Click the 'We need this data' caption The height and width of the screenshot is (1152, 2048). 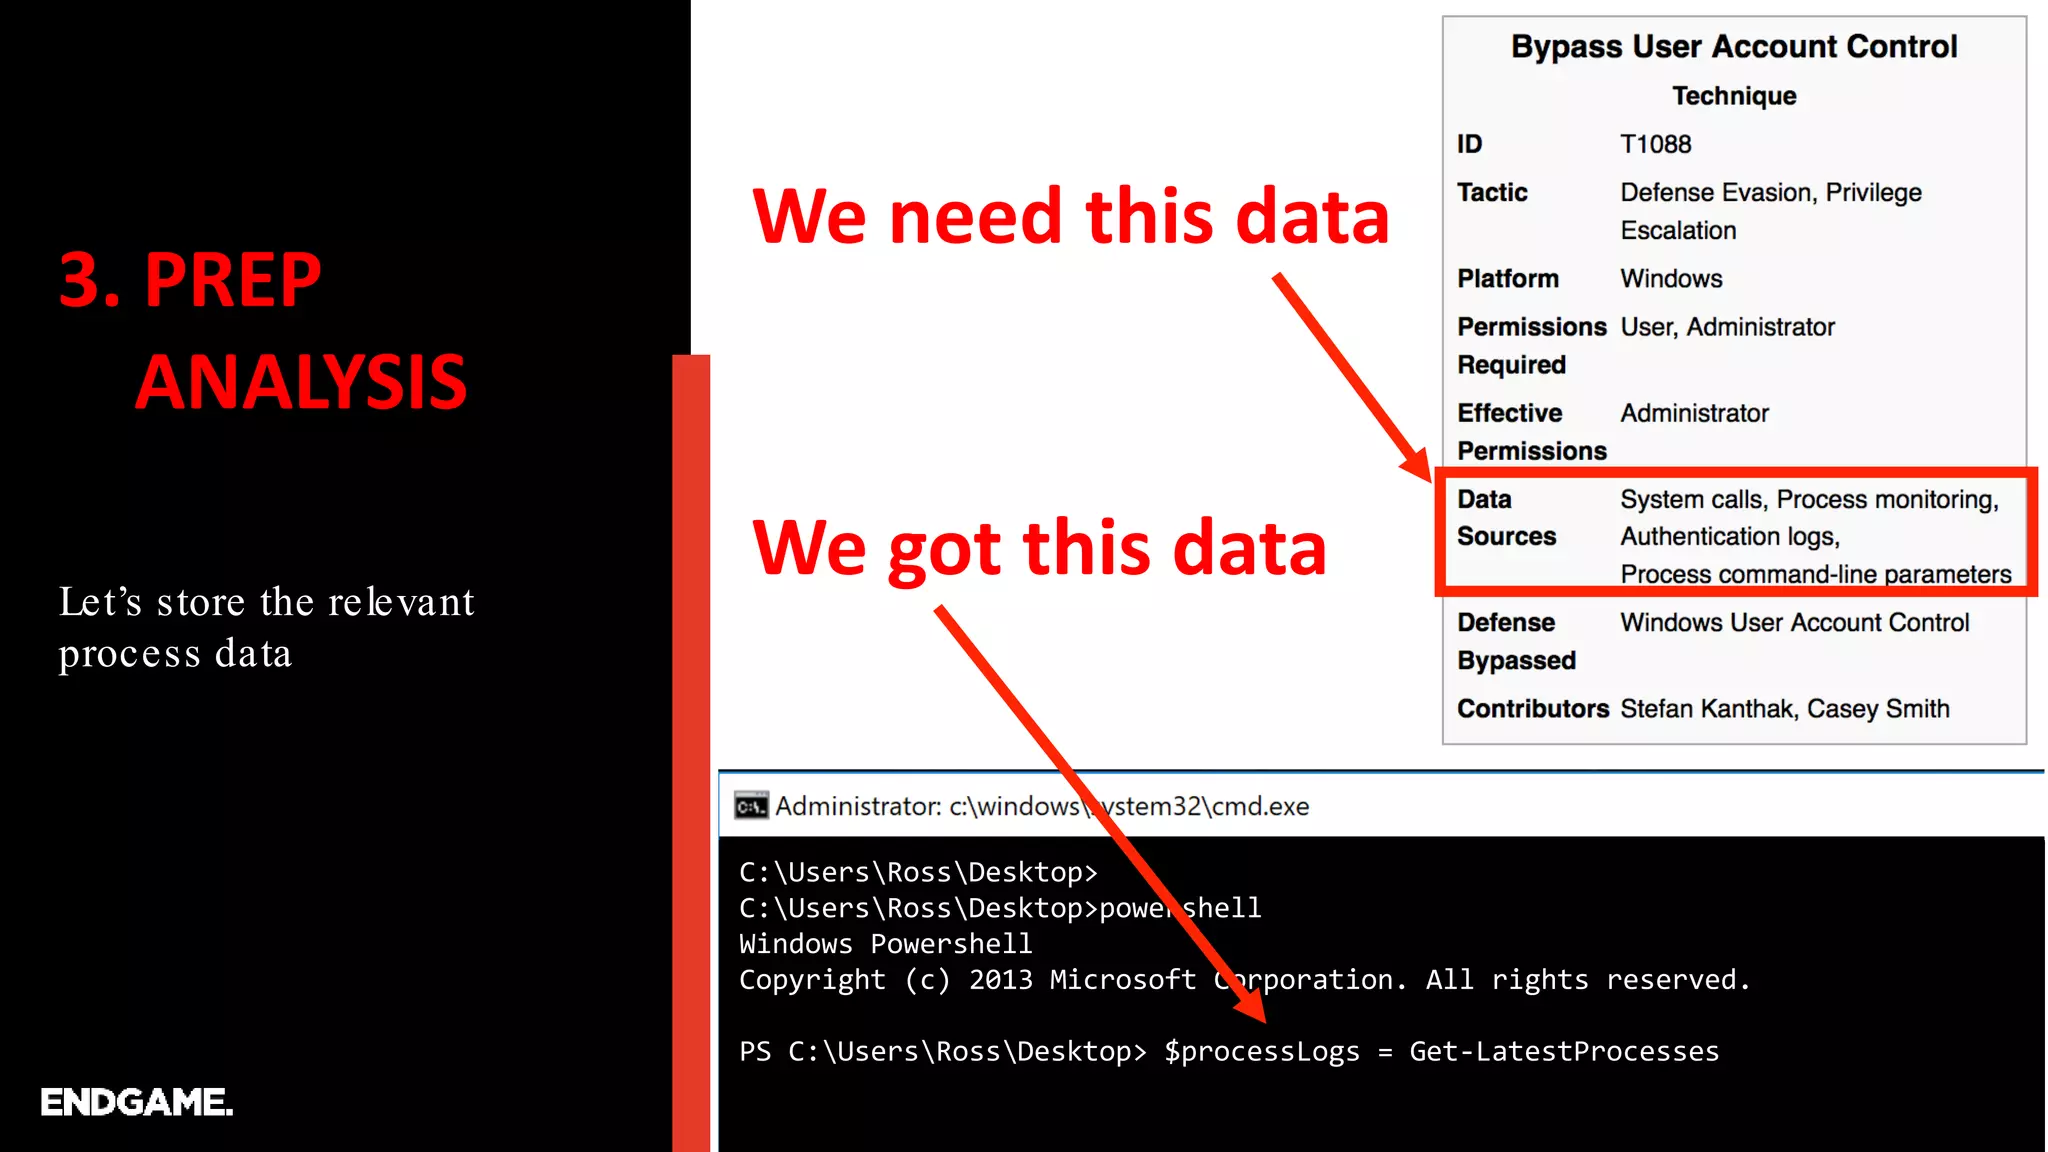(x=1071, y=215)
